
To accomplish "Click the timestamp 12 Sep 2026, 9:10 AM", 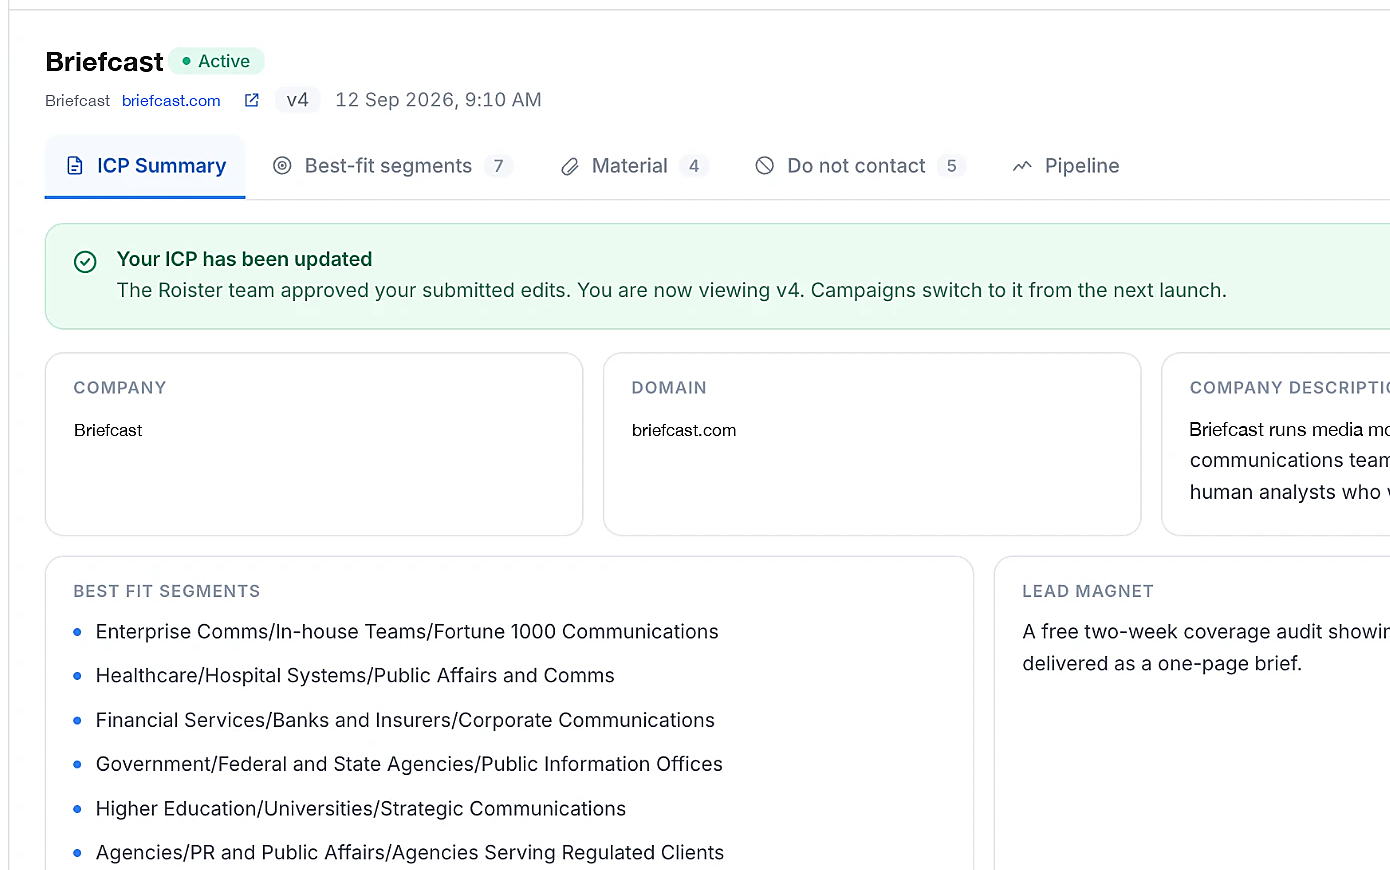I will 438,100.
